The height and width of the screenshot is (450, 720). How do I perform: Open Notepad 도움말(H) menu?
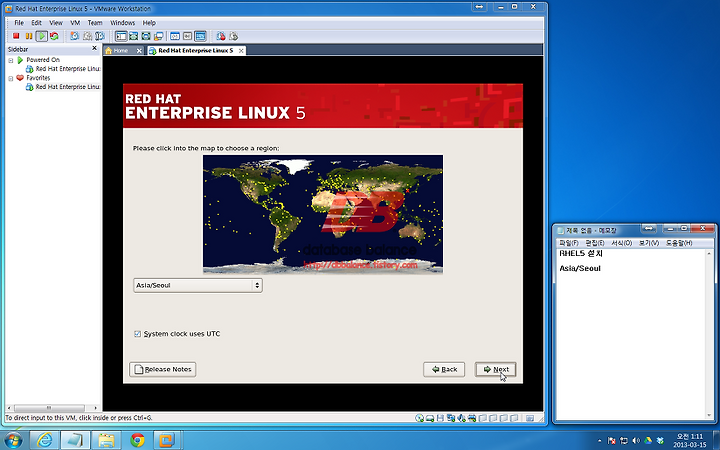(679, 243)
